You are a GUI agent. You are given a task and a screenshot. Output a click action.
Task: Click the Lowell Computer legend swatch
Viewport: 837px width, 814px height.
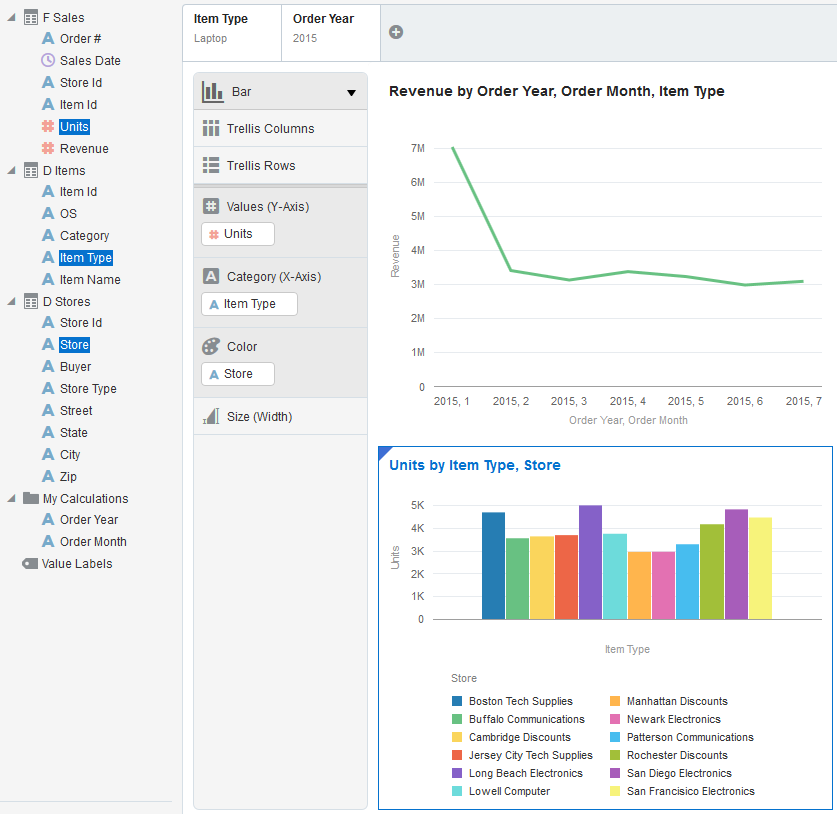(x=457, y=791)
